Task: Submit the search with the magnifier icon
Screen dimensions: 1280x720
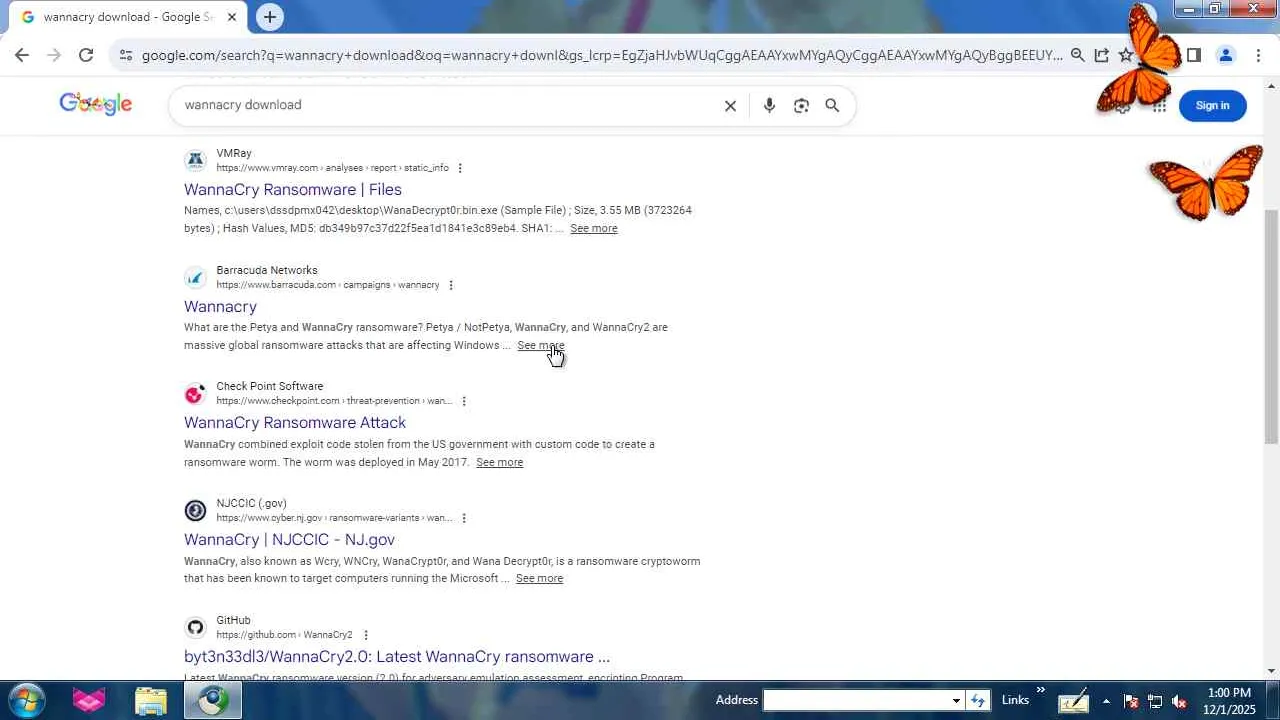Action: (832, 105)
